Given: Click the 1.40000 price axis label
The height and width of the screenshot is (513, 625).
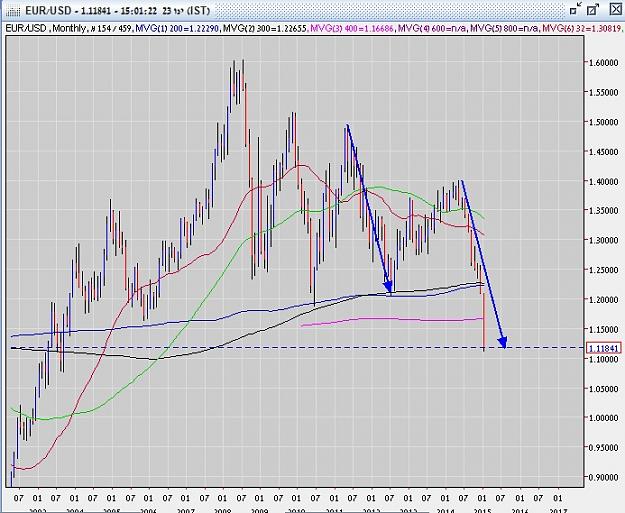Looking at the screenshot, I should [603, 181].
